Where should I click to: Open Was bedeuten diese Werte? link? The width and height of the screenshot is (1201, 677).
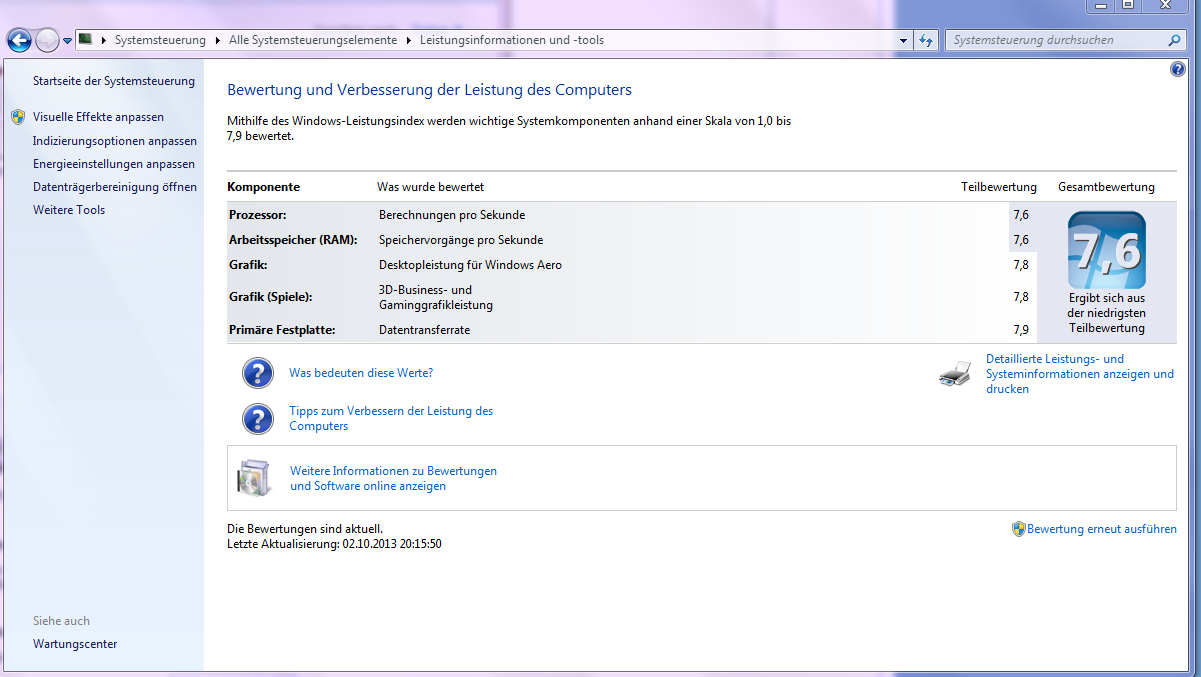(x=361, y=373)
